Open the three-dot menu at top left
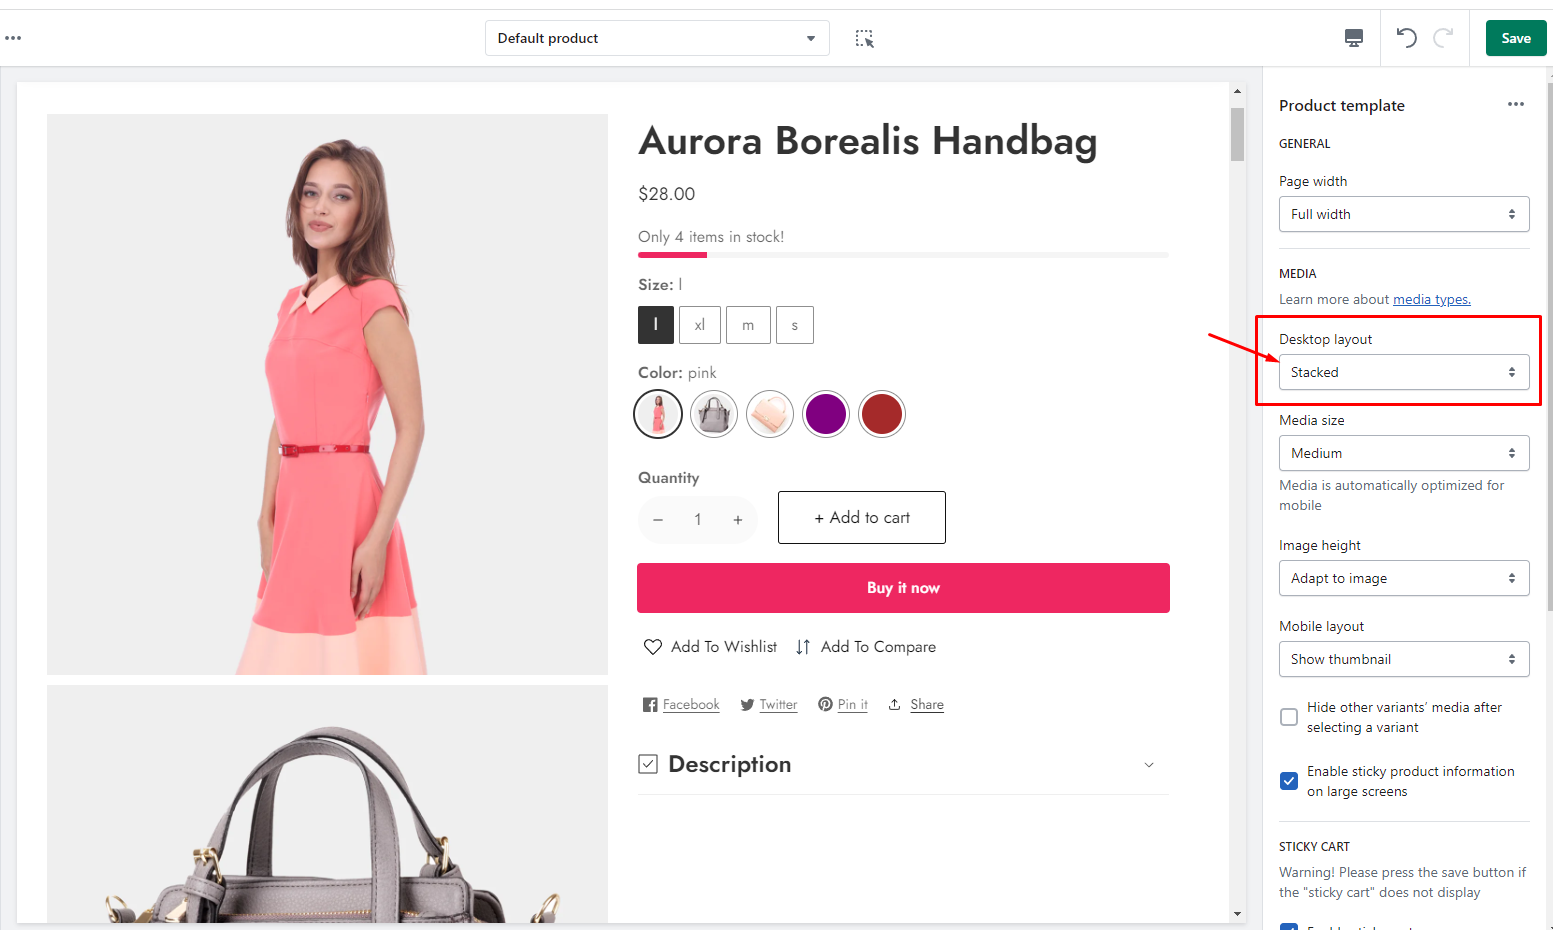 (x=13, y=38)
